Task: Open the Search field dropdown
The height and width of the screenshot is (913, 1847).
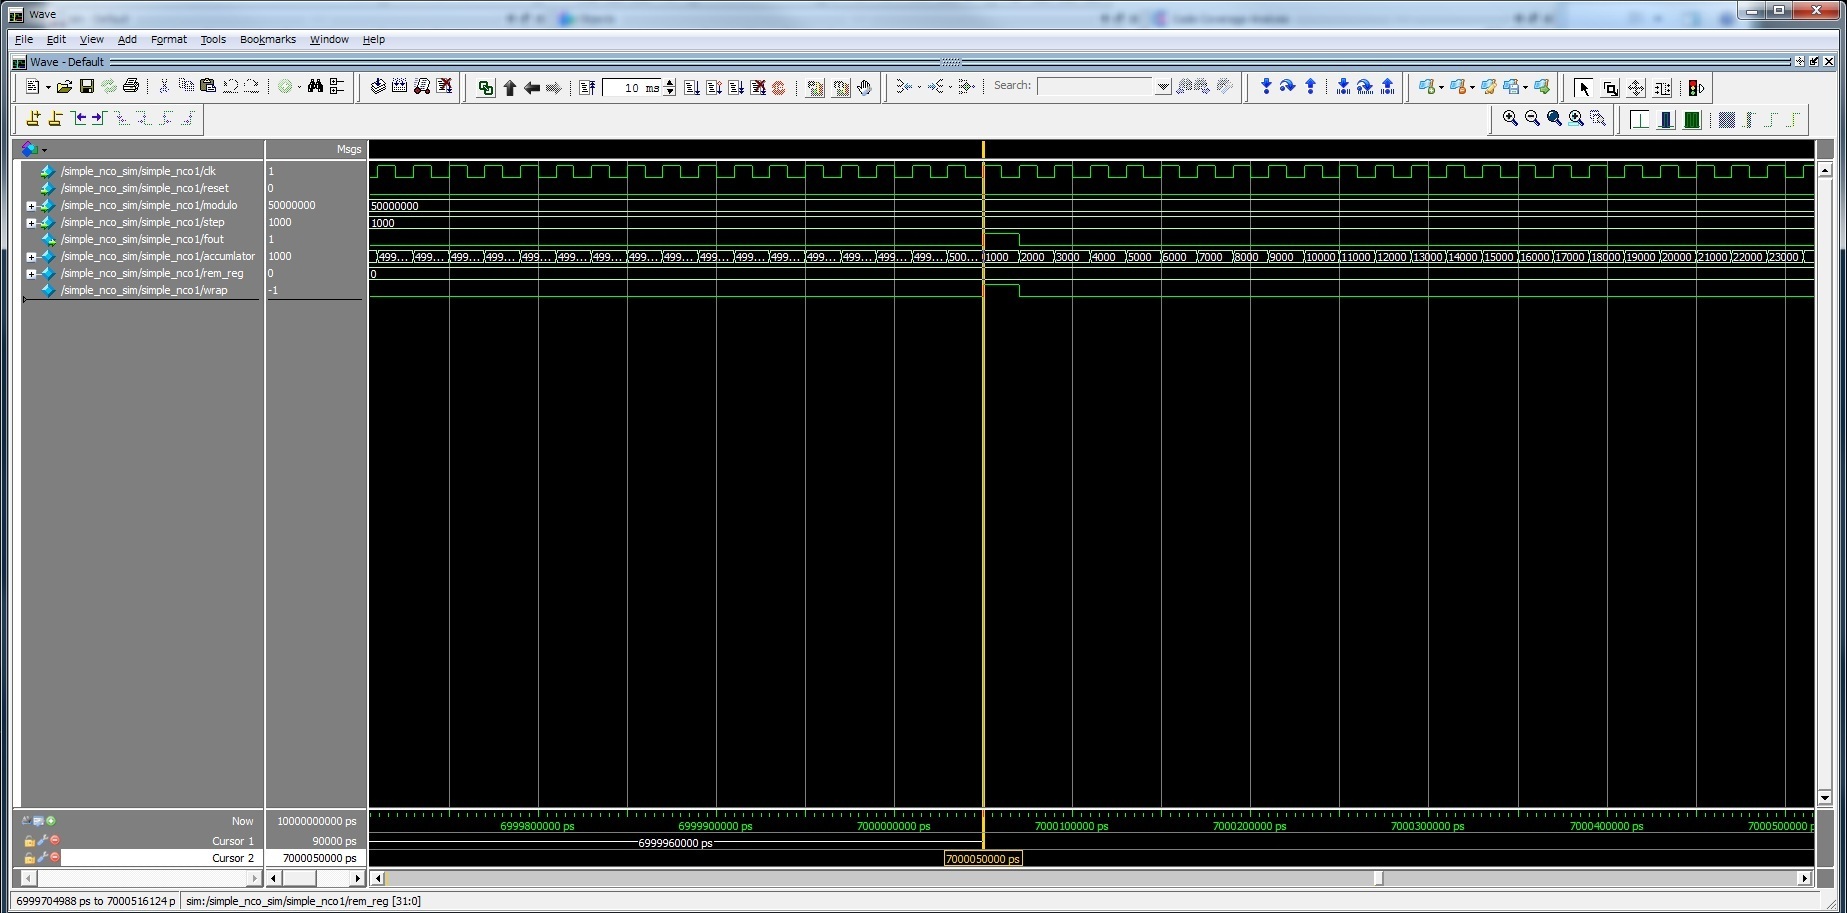Action: pyautogui.click(x=1162, y=86)
